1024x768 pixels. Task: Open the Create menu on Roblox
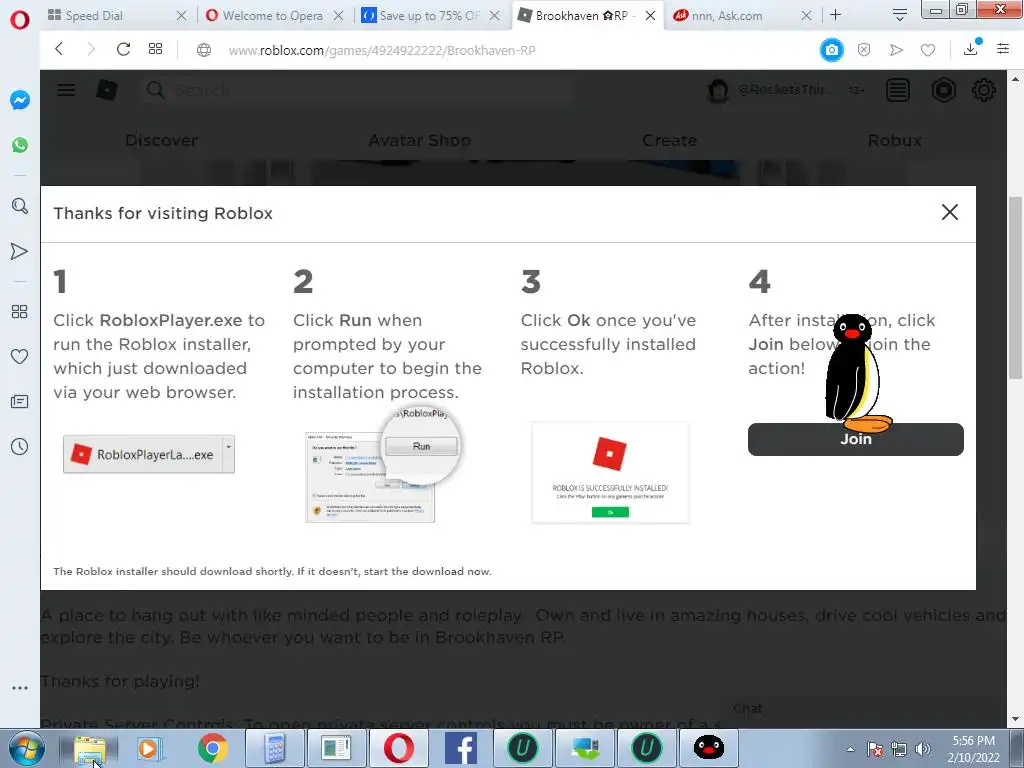click(x=669, y=140)
